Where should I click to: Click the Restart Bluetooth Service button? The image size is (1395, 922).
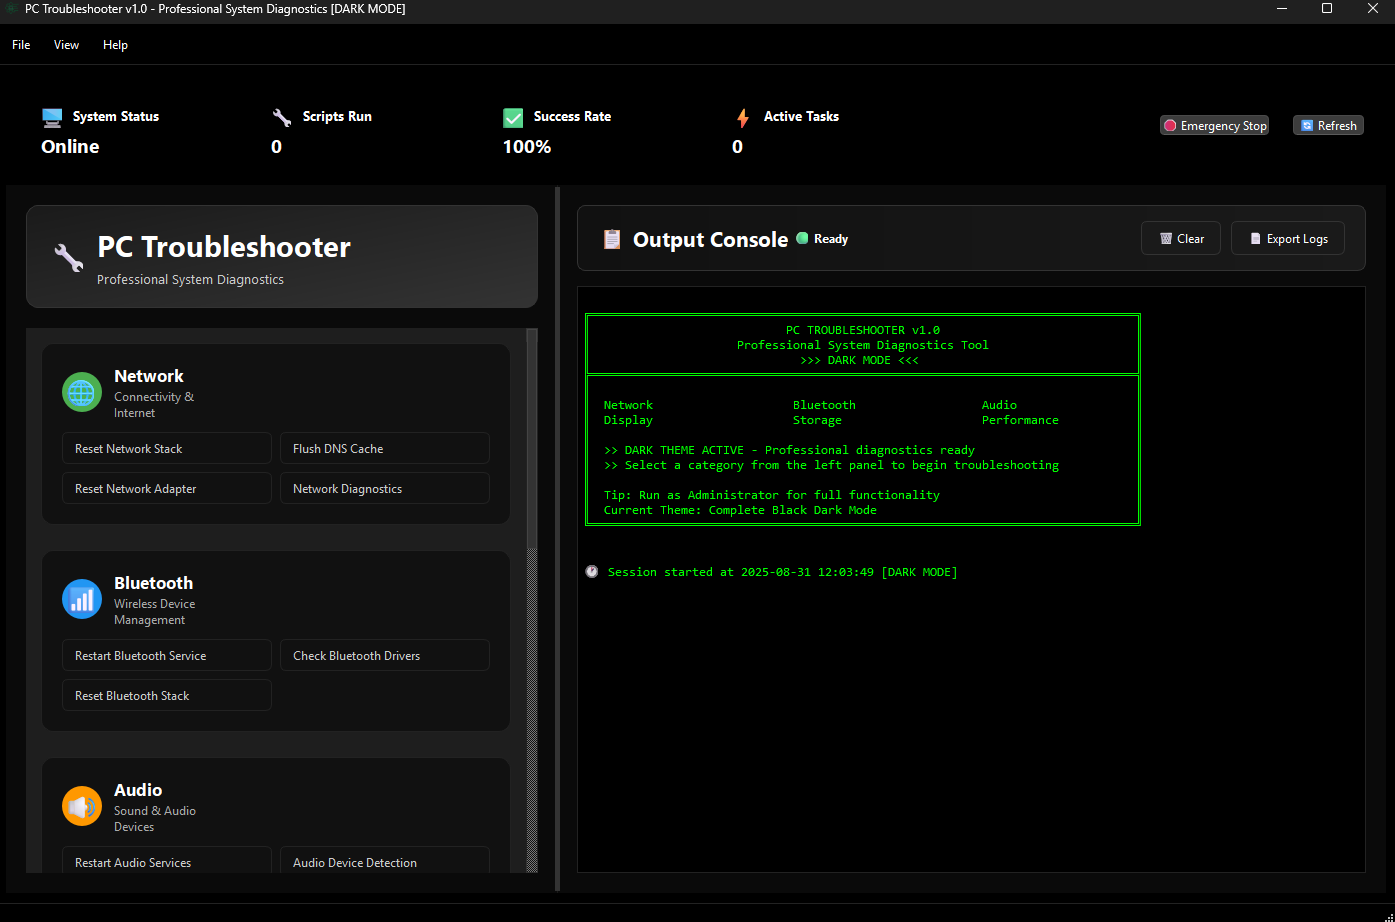pyautogui.click(x=166, y=655)
